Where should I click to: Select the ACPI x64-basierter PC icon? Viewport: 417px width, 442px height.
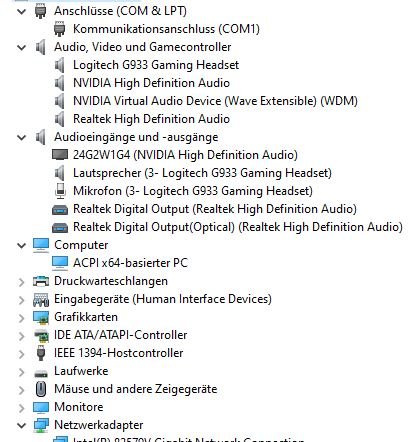tap(60, 263)
